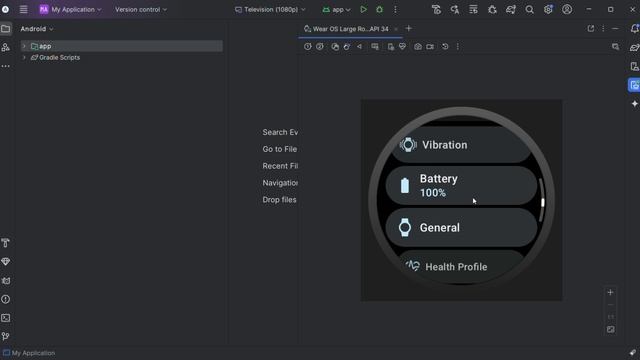Viewport: 640px width, 360px height.
Task: Open emulator extended controls ellipsis
Action: click(x=458, y=47)
